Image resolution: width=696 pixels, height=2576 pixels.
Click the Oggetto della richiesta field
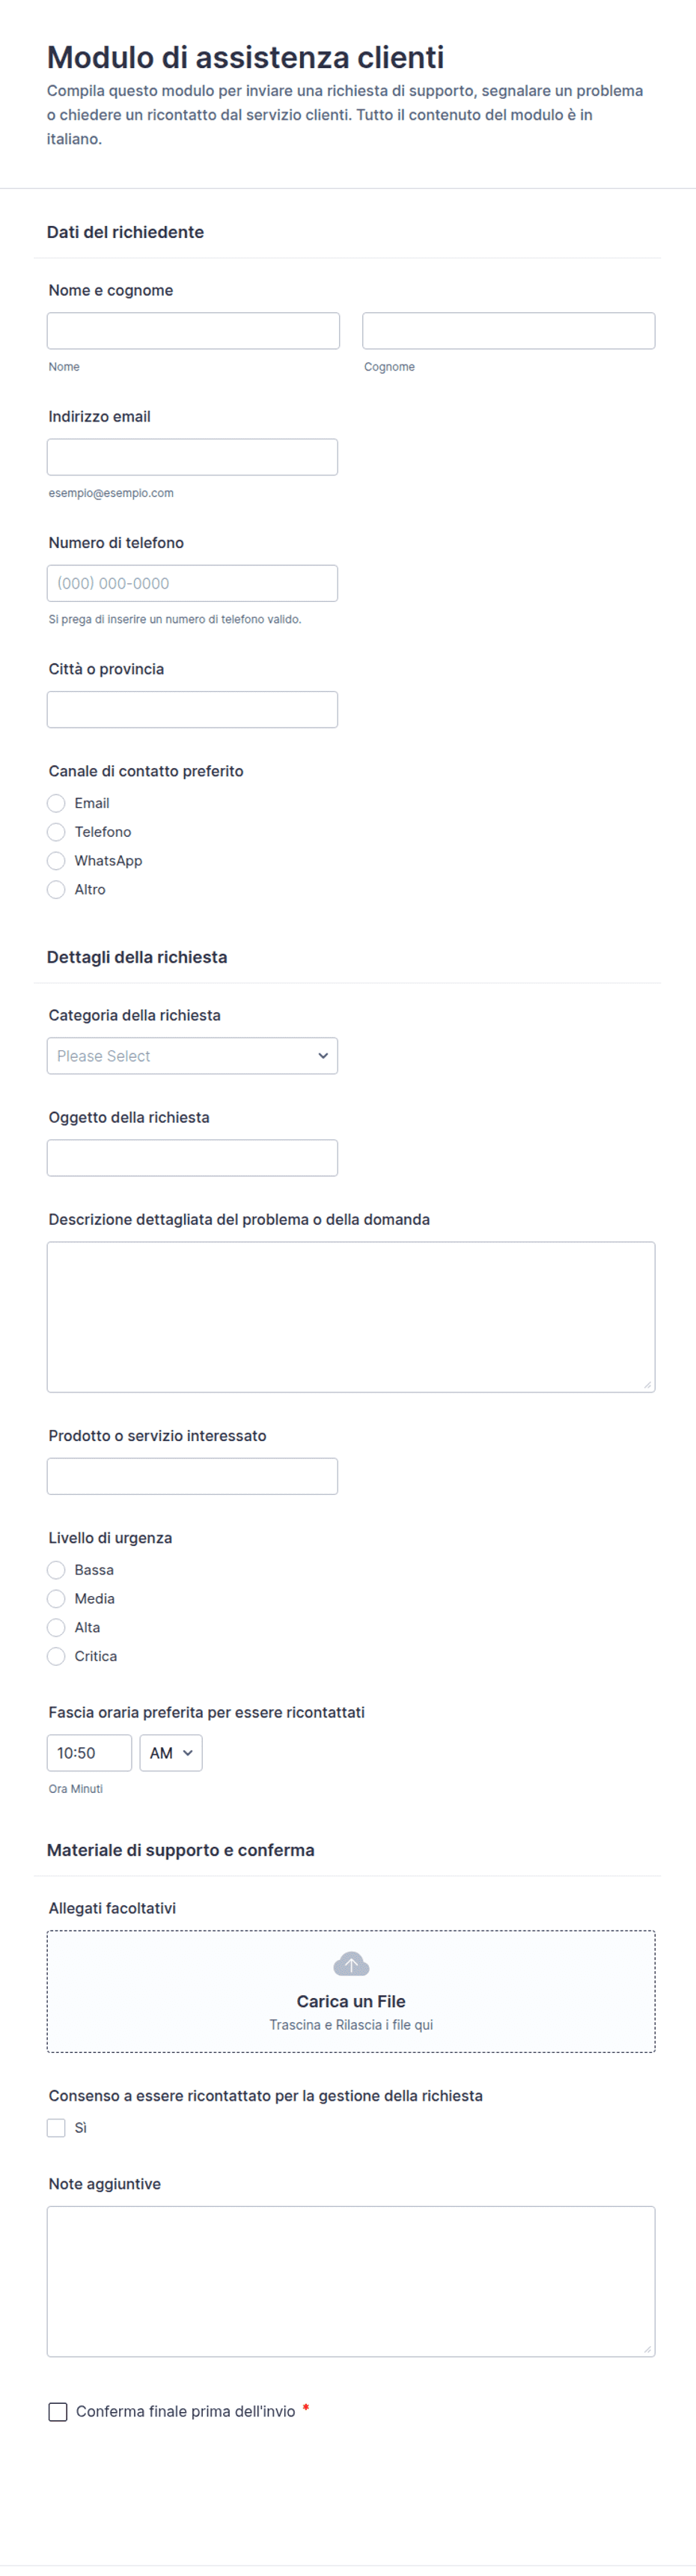[192, 1158]
